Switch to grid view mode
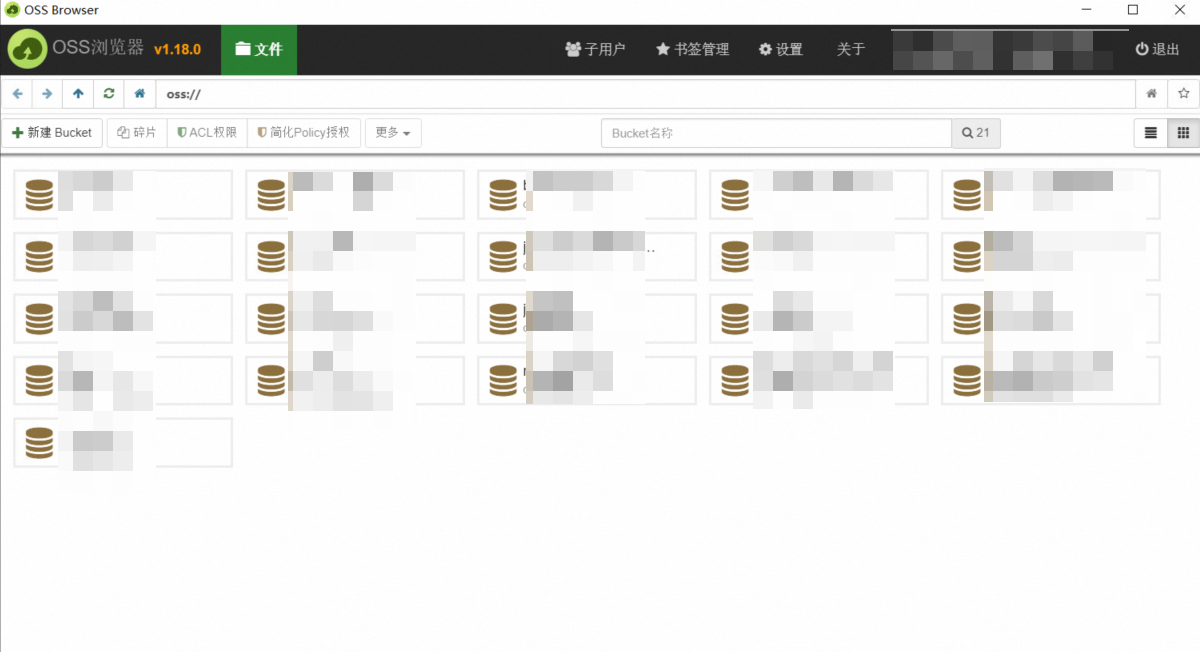This screenshot has height=652, width=1200. [x=1183, y=133]
